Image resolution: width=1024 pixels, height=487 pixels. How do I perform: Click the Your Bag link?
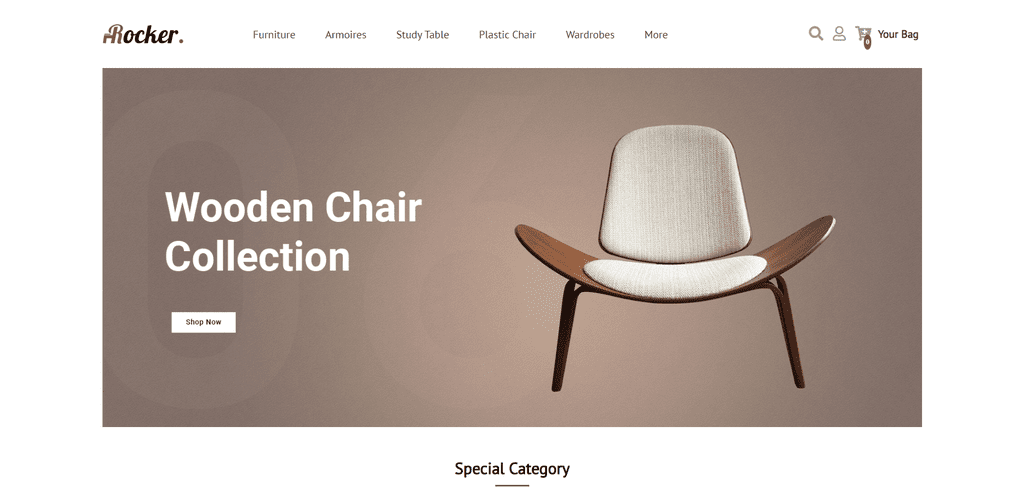[x=898, y=35]
